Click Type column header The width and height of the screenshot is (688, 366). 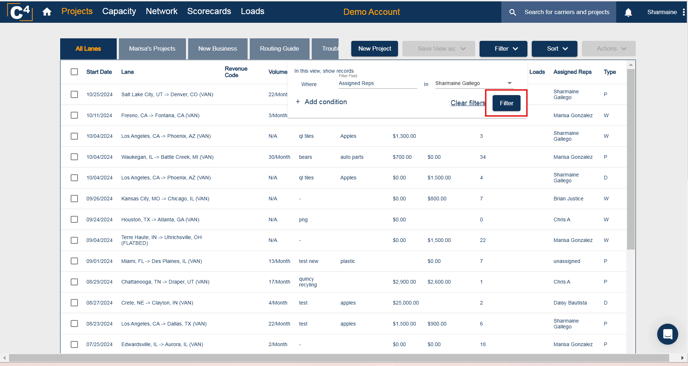click(609, 72)
